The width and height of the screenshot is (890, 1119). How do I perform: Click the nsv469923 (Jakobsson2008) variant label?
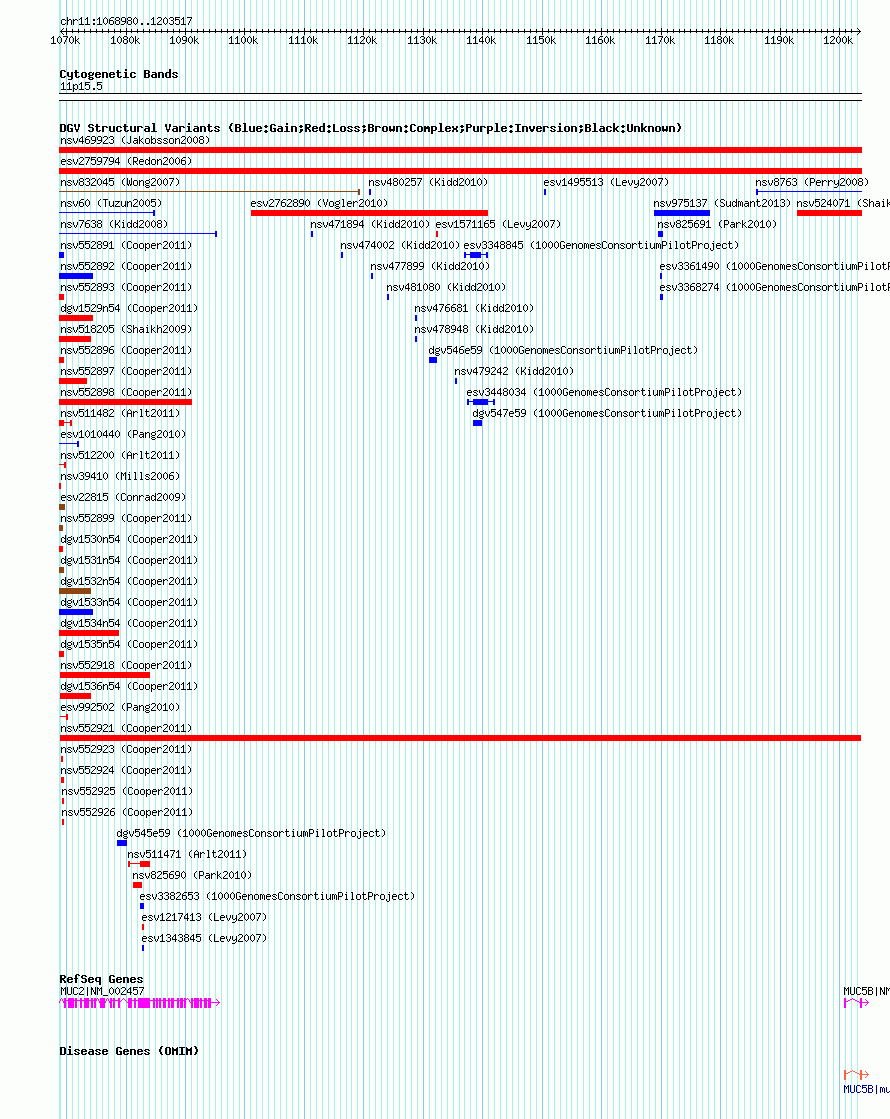click(x=135, y=141)
